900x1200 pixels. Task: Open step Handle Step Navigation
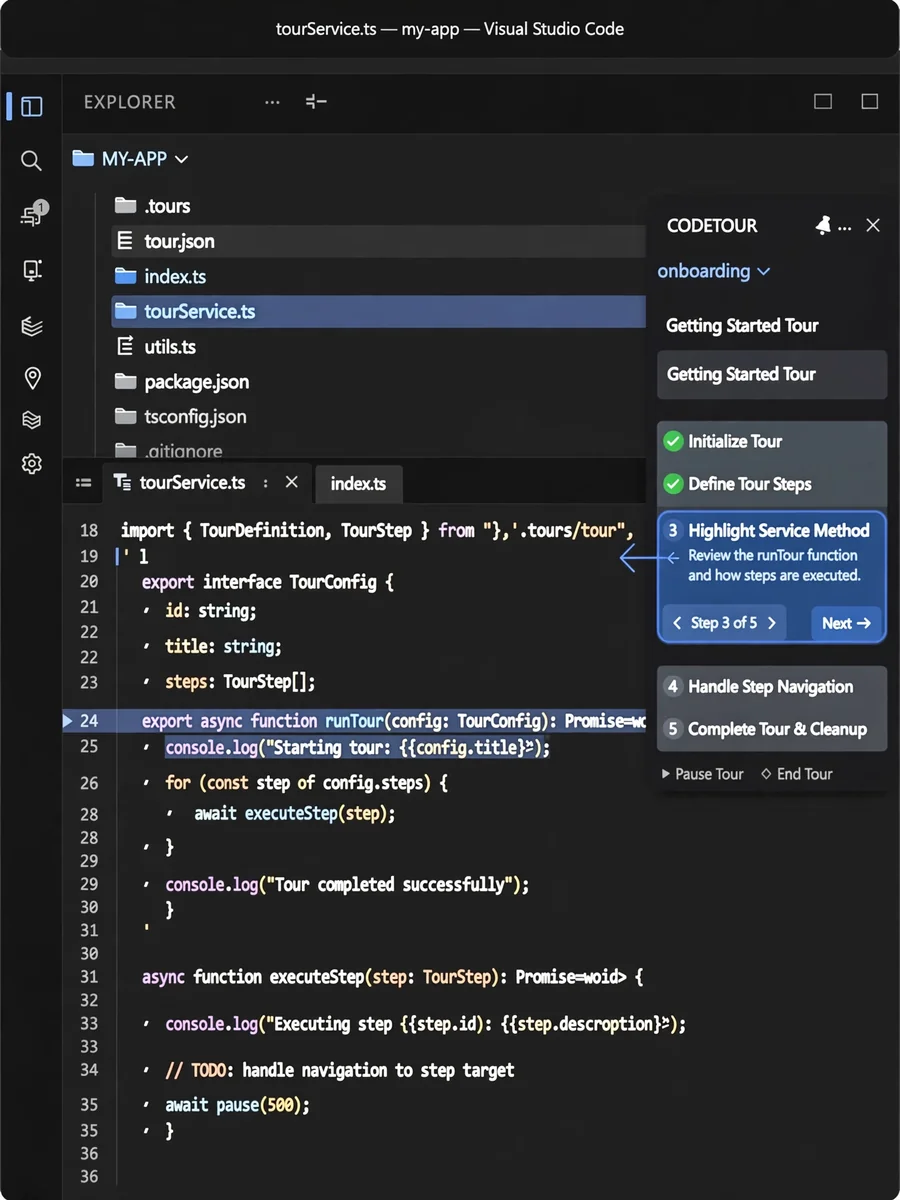(x=772, y=687)
